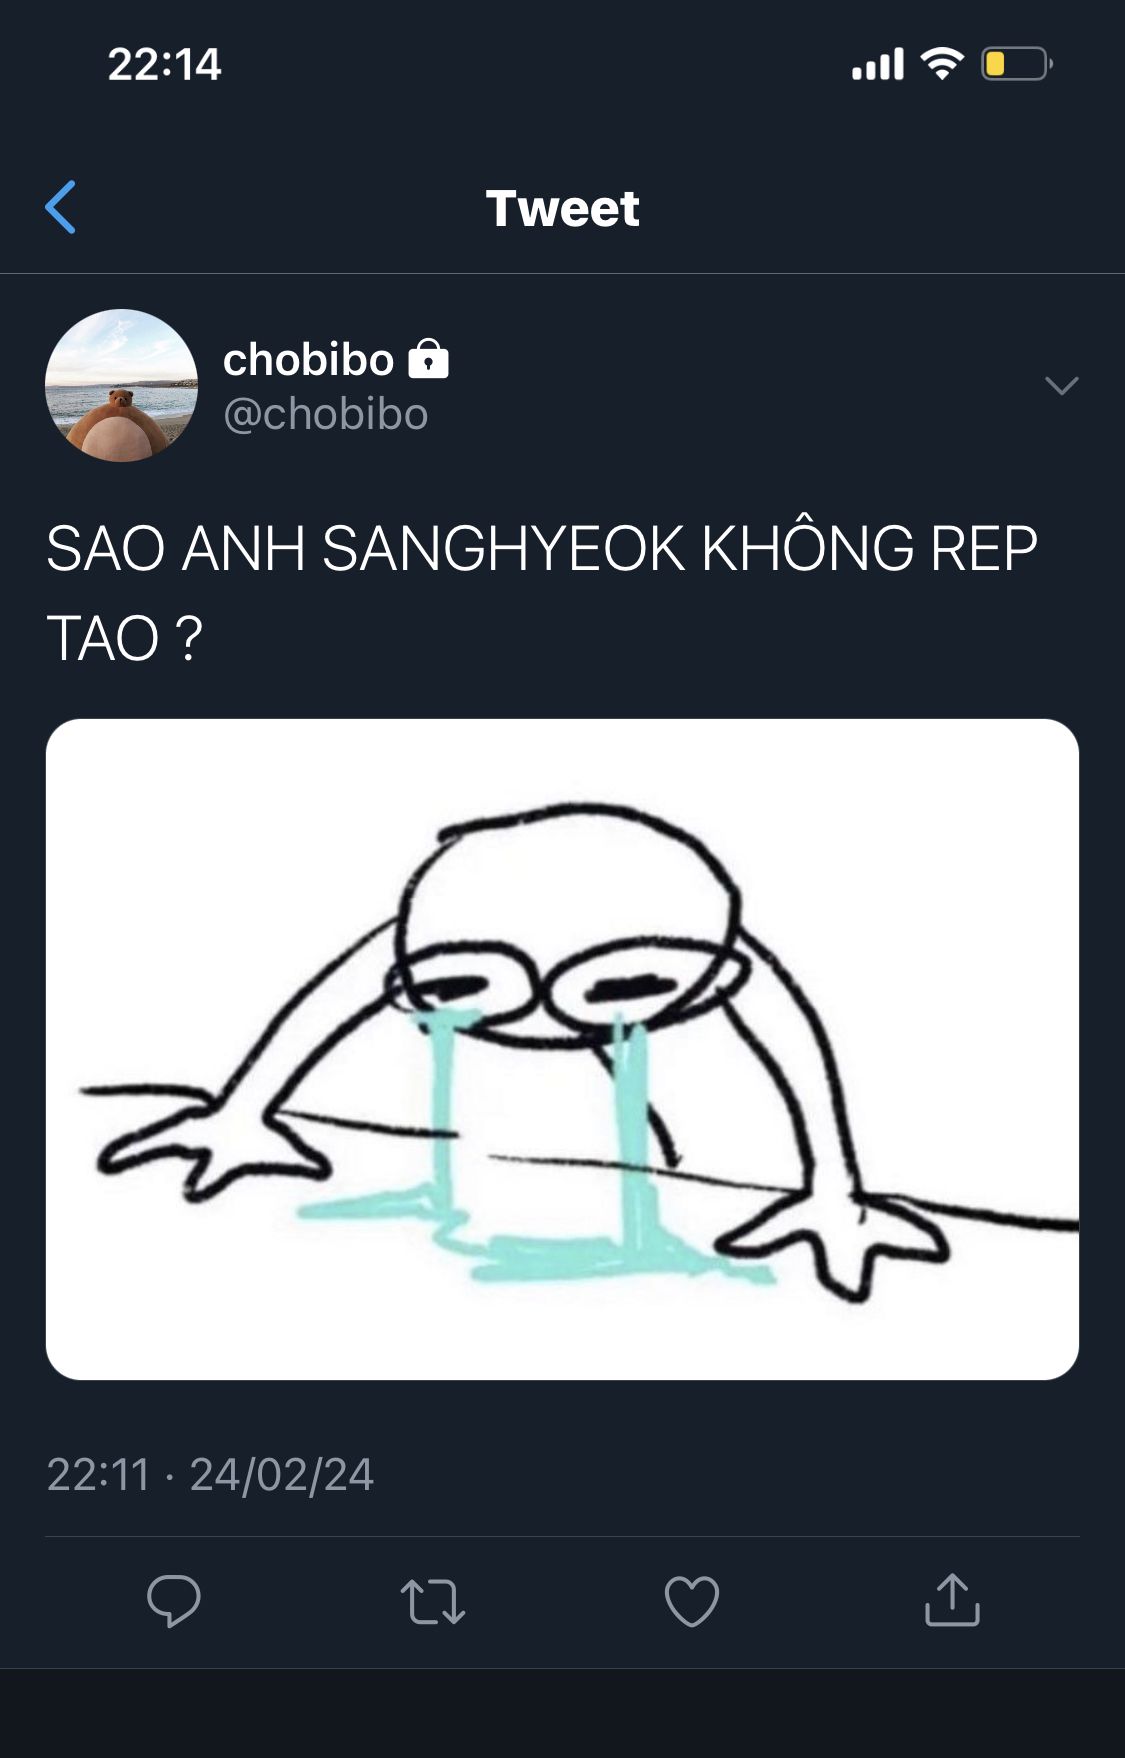Tap the retweet arrows icon
1125x1758 pixels.
pyautogui.click(x=432, y=1601)
